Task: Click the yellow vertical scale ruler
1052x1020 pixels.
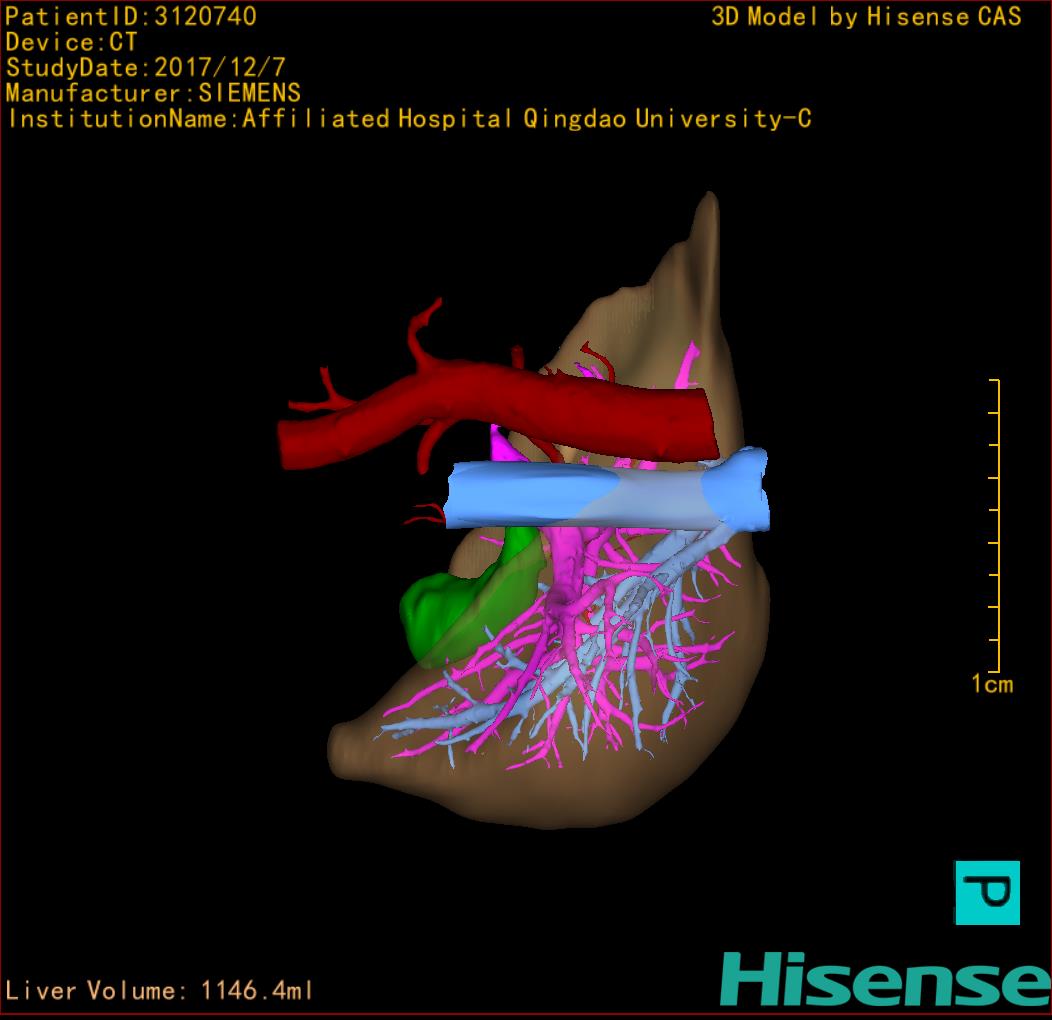Action: [x=996, y=525]
